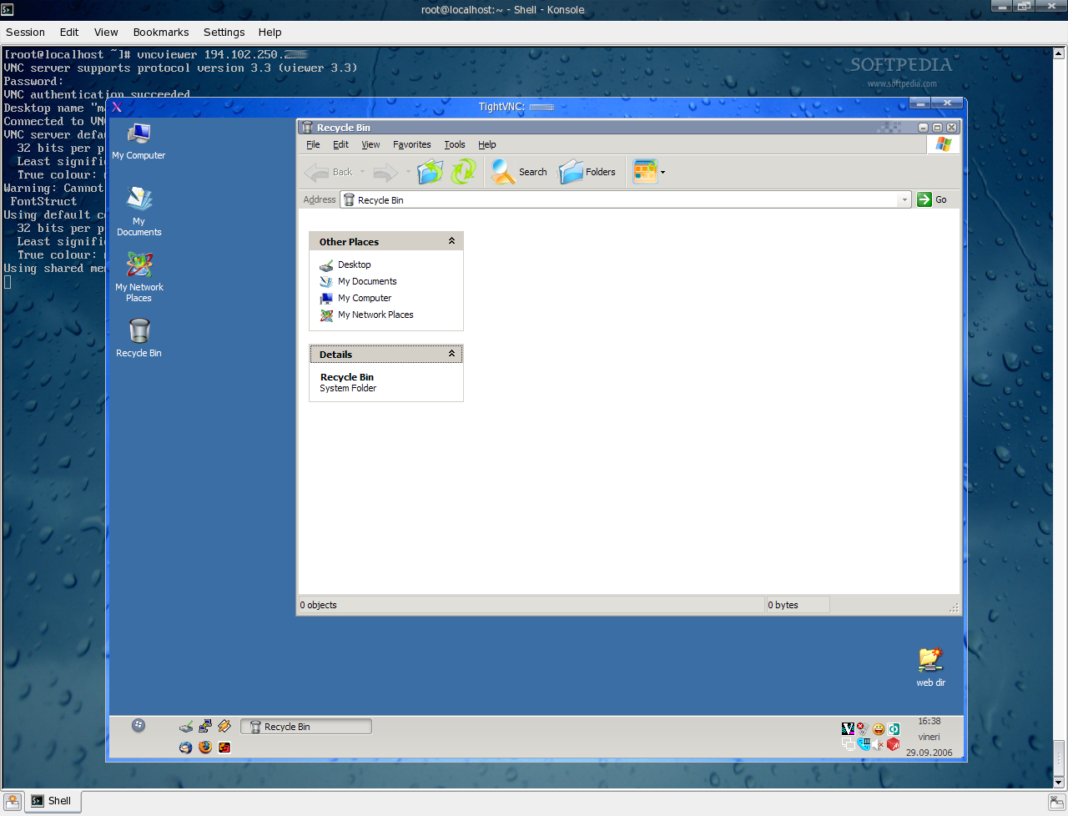The image size is (1068, 816).
Task: Refresh the folder view with green refresh icon
Action: coord(463,171)
